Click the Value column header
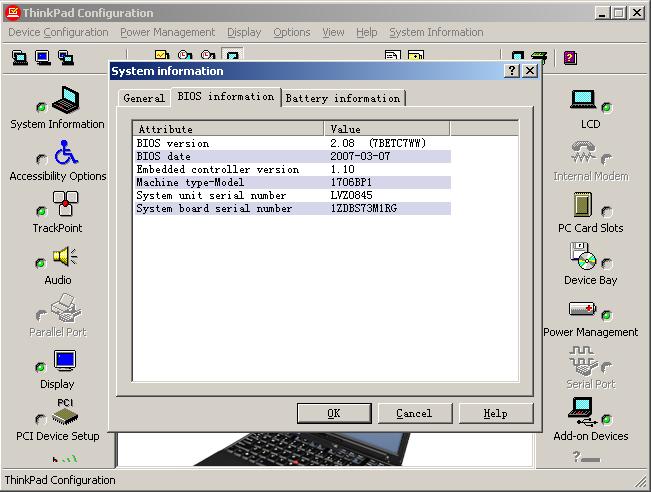 (387, 129)
